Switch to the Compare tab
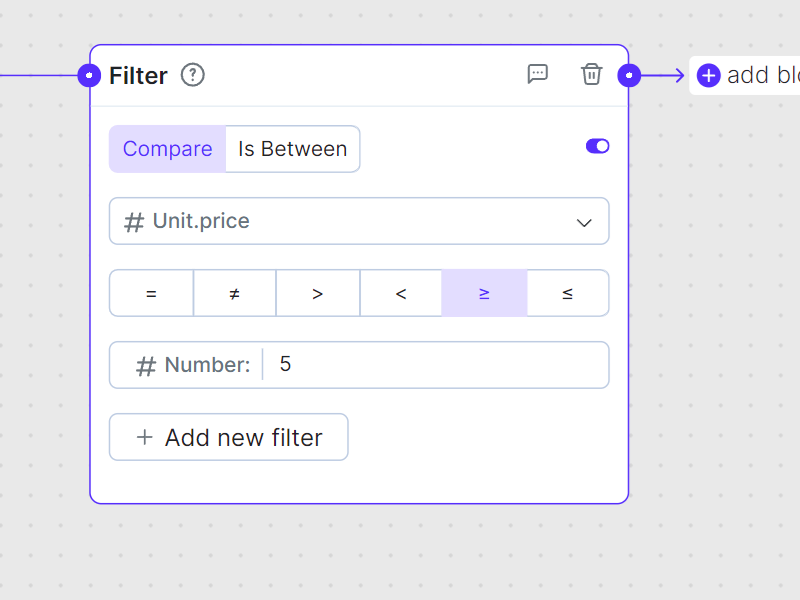Image resolution: width=800 pixels, height=600 pixels. pos(167,149)
